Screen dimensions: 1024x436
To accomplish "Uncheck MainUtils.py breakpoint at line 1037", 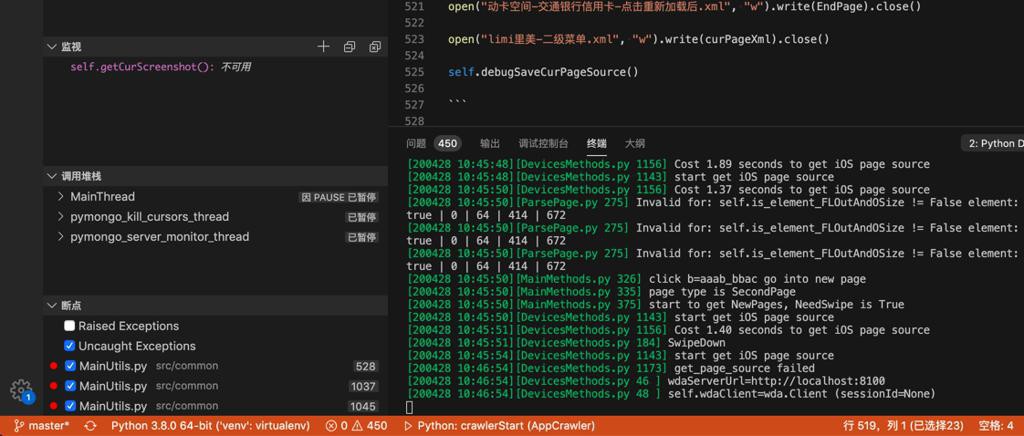I will tap(71, 386).
